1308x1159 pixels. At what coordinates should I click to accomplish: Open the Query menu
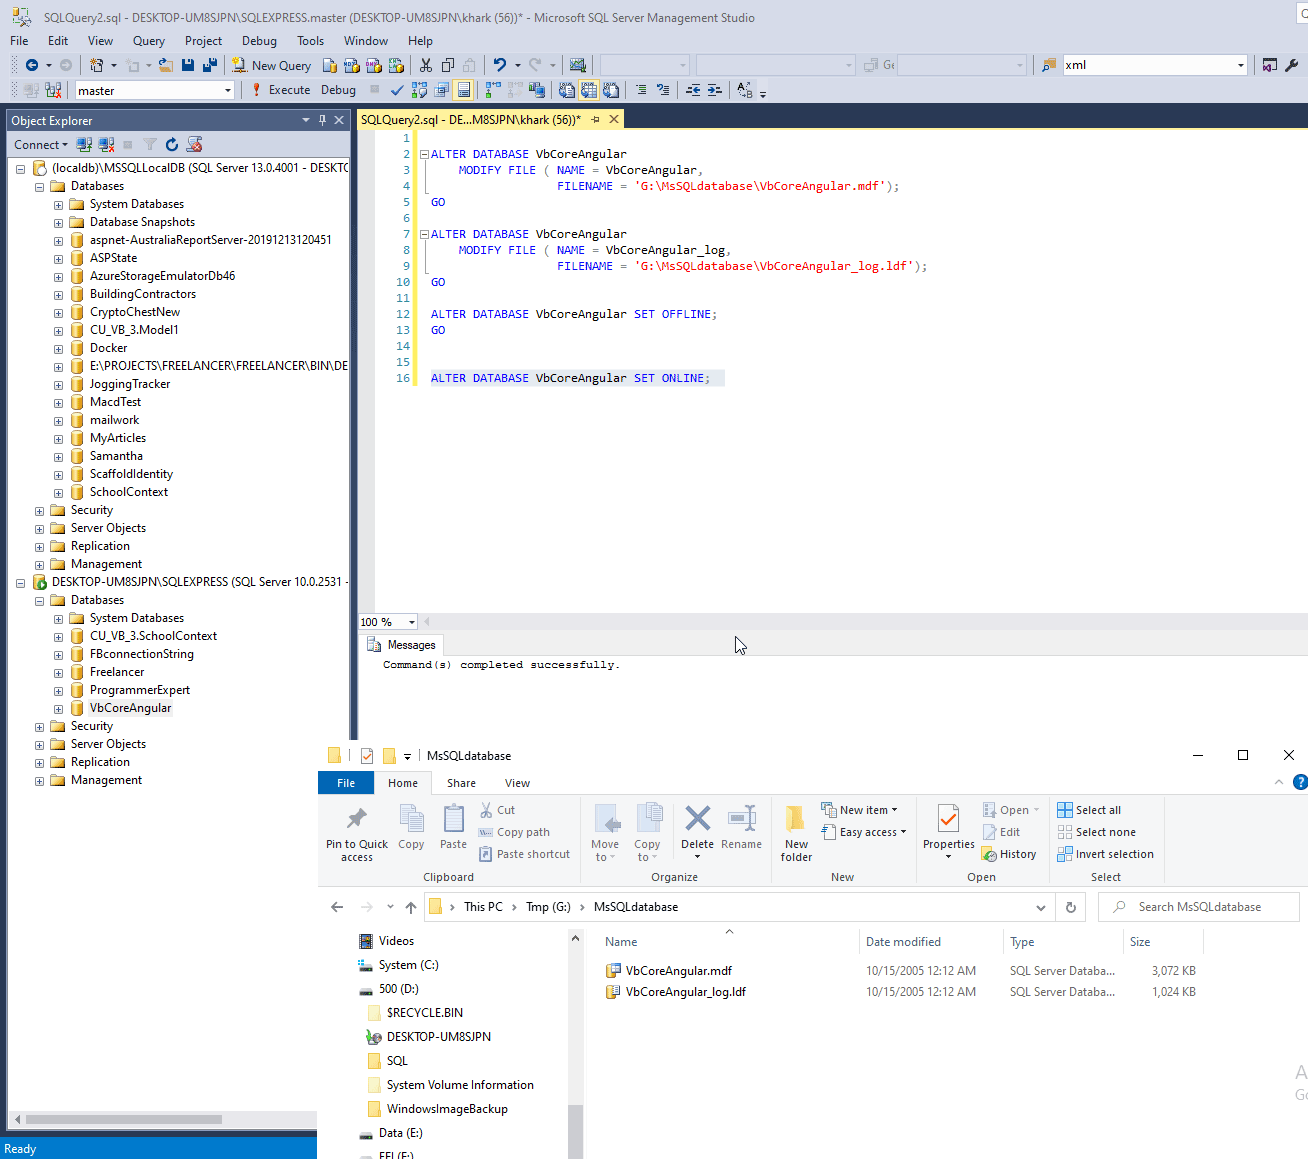click(x=148, y=41)
